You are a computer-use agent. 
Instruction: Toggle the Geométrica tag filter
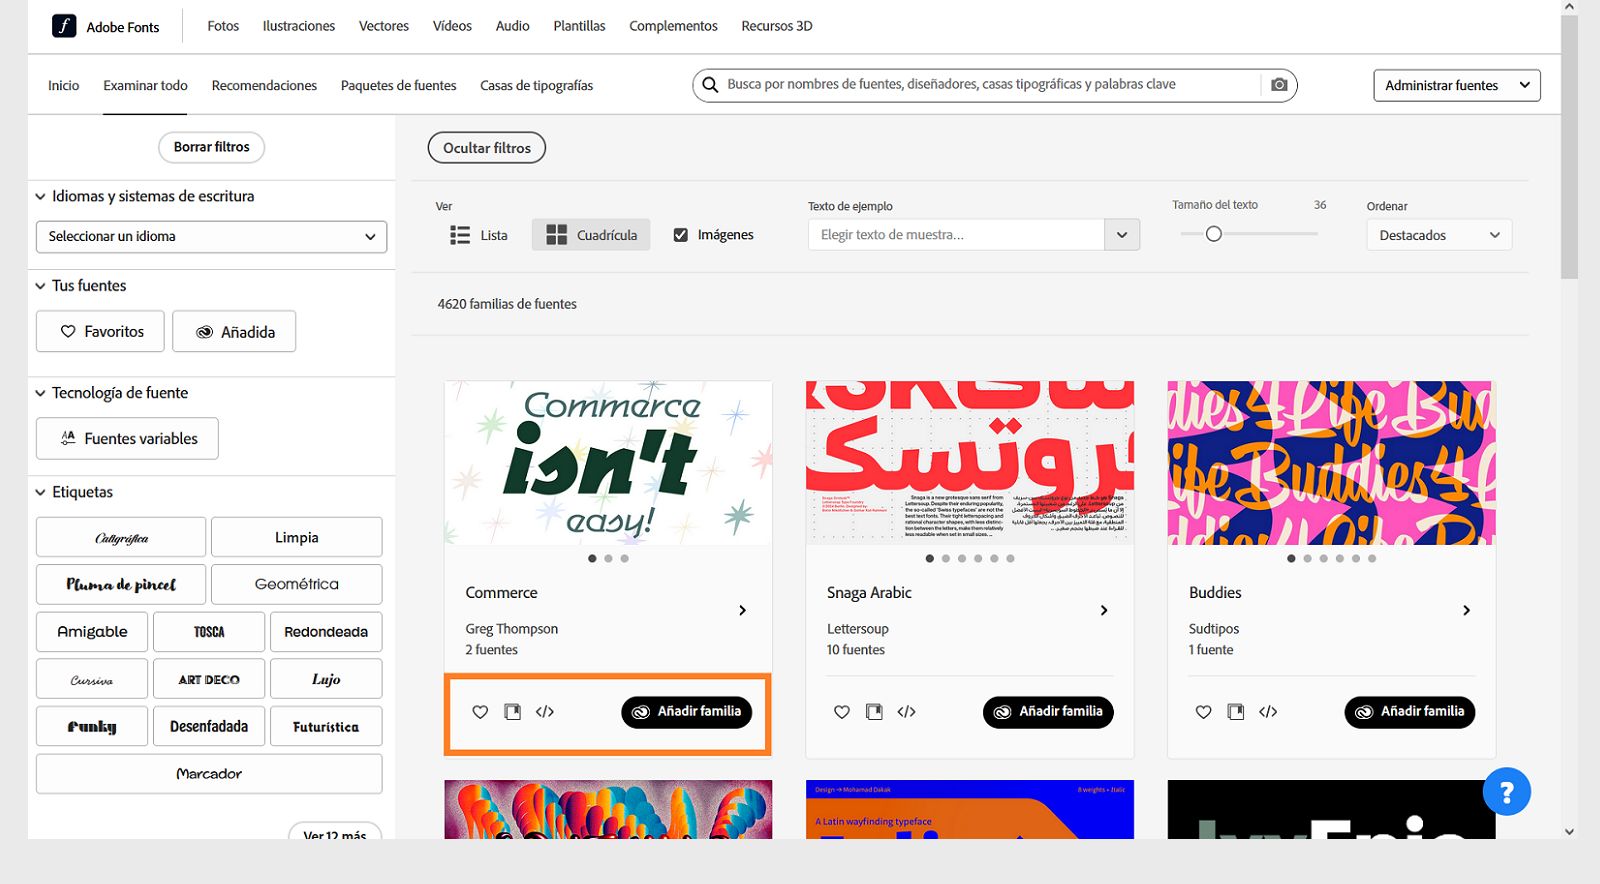[297, 584]
